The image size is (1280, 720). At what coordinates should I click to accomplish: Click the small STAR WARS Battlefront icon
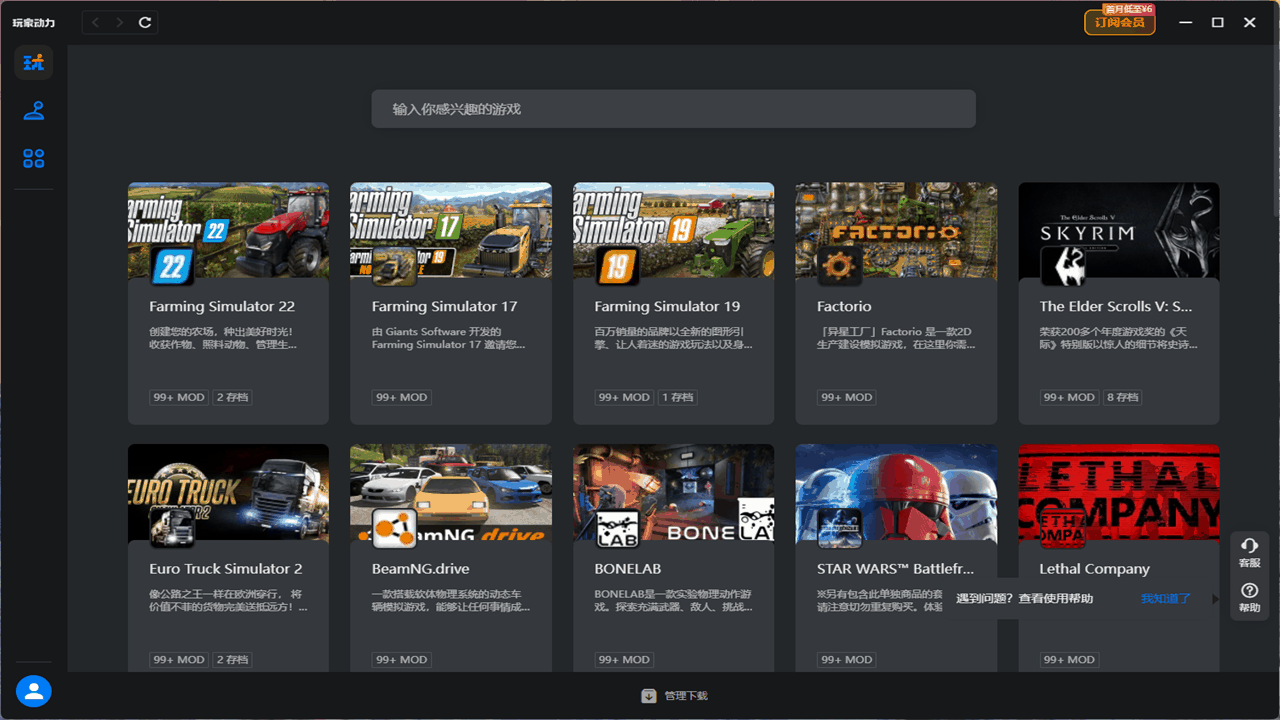pyautogui.click(x=839, y=528)
